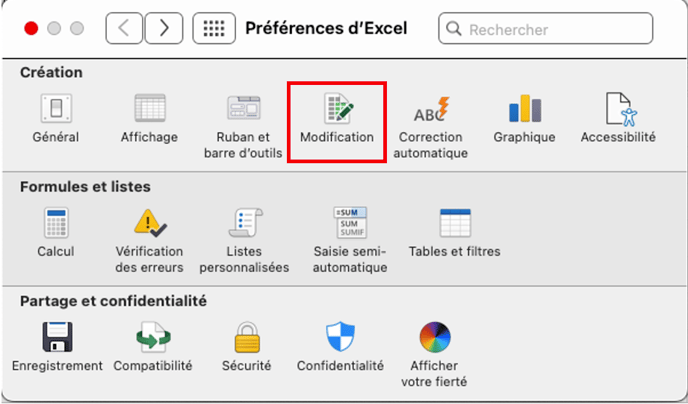Open Ruban et barre d'outils settings
The height and width of the screenshot is (404, 688).
click(243, 108)
